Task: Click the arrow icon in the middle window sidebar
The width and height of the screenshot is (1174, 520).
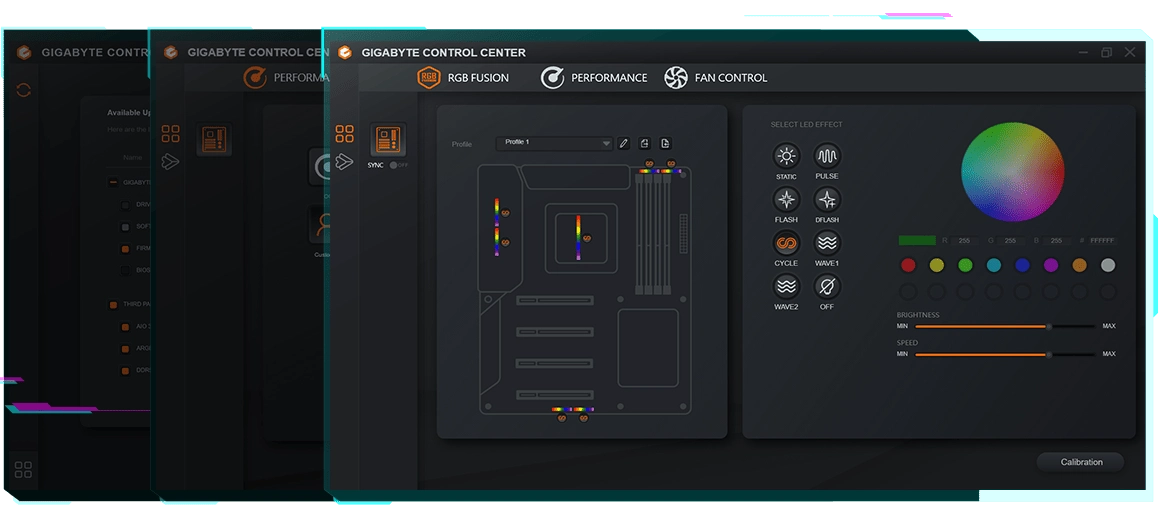Action: coord(171,162)
